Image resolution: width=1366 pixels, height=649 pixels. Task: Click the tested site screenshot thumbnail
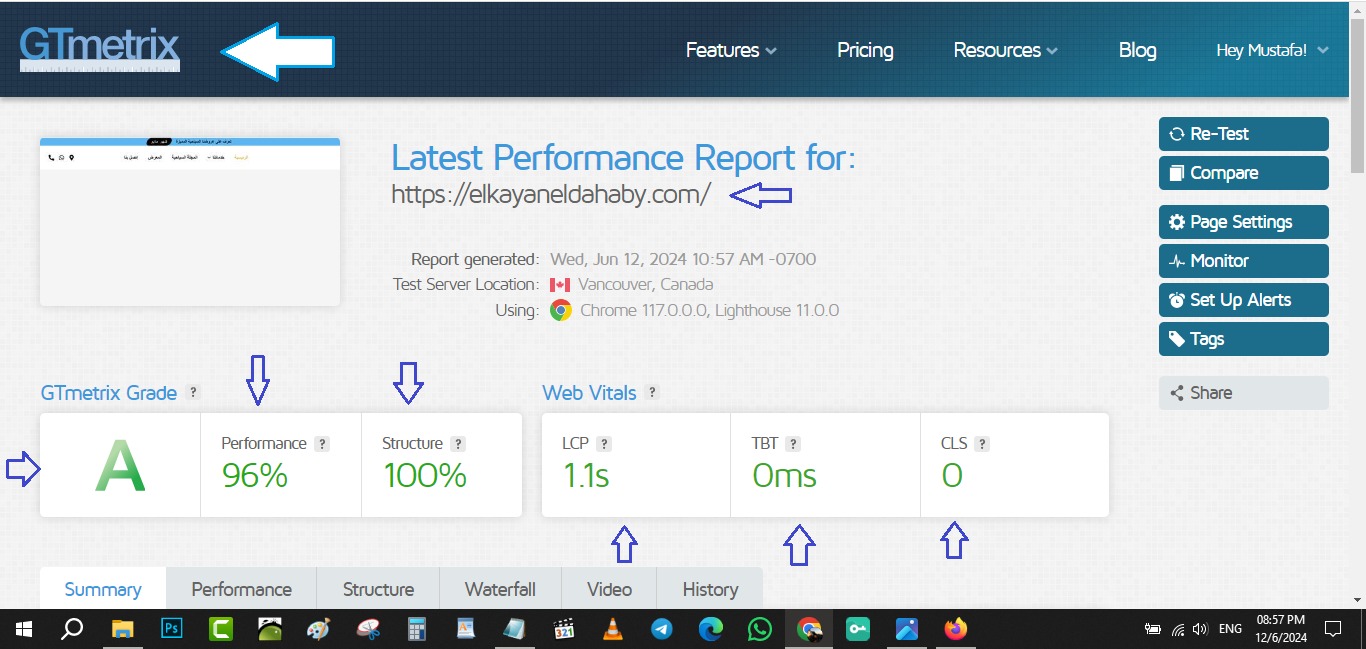[190, 222]
